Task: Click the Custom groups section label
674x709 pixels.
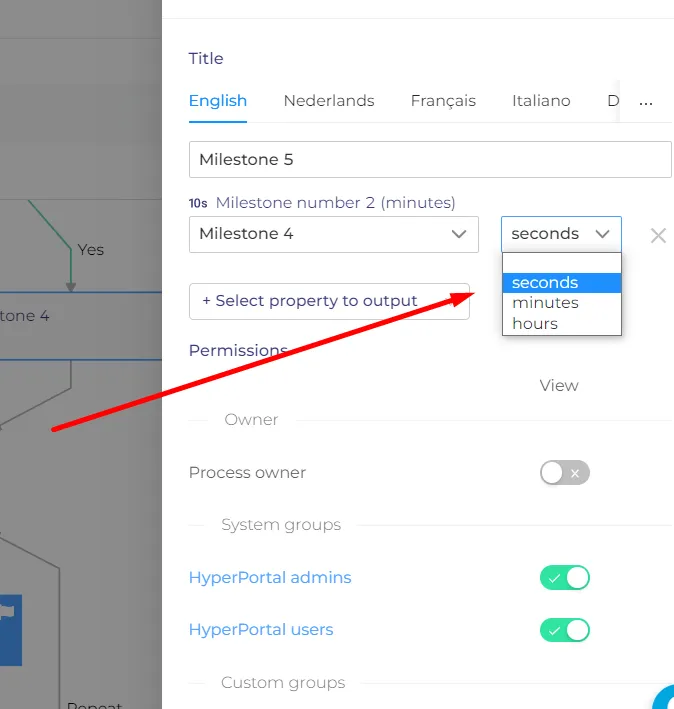Action: 283,683
